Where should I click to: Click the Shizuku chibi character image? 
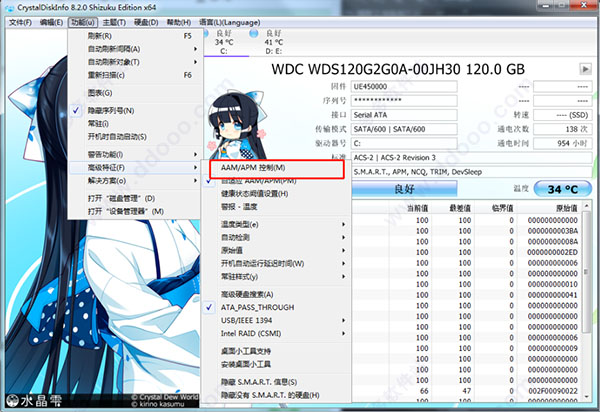click(237, 125)
